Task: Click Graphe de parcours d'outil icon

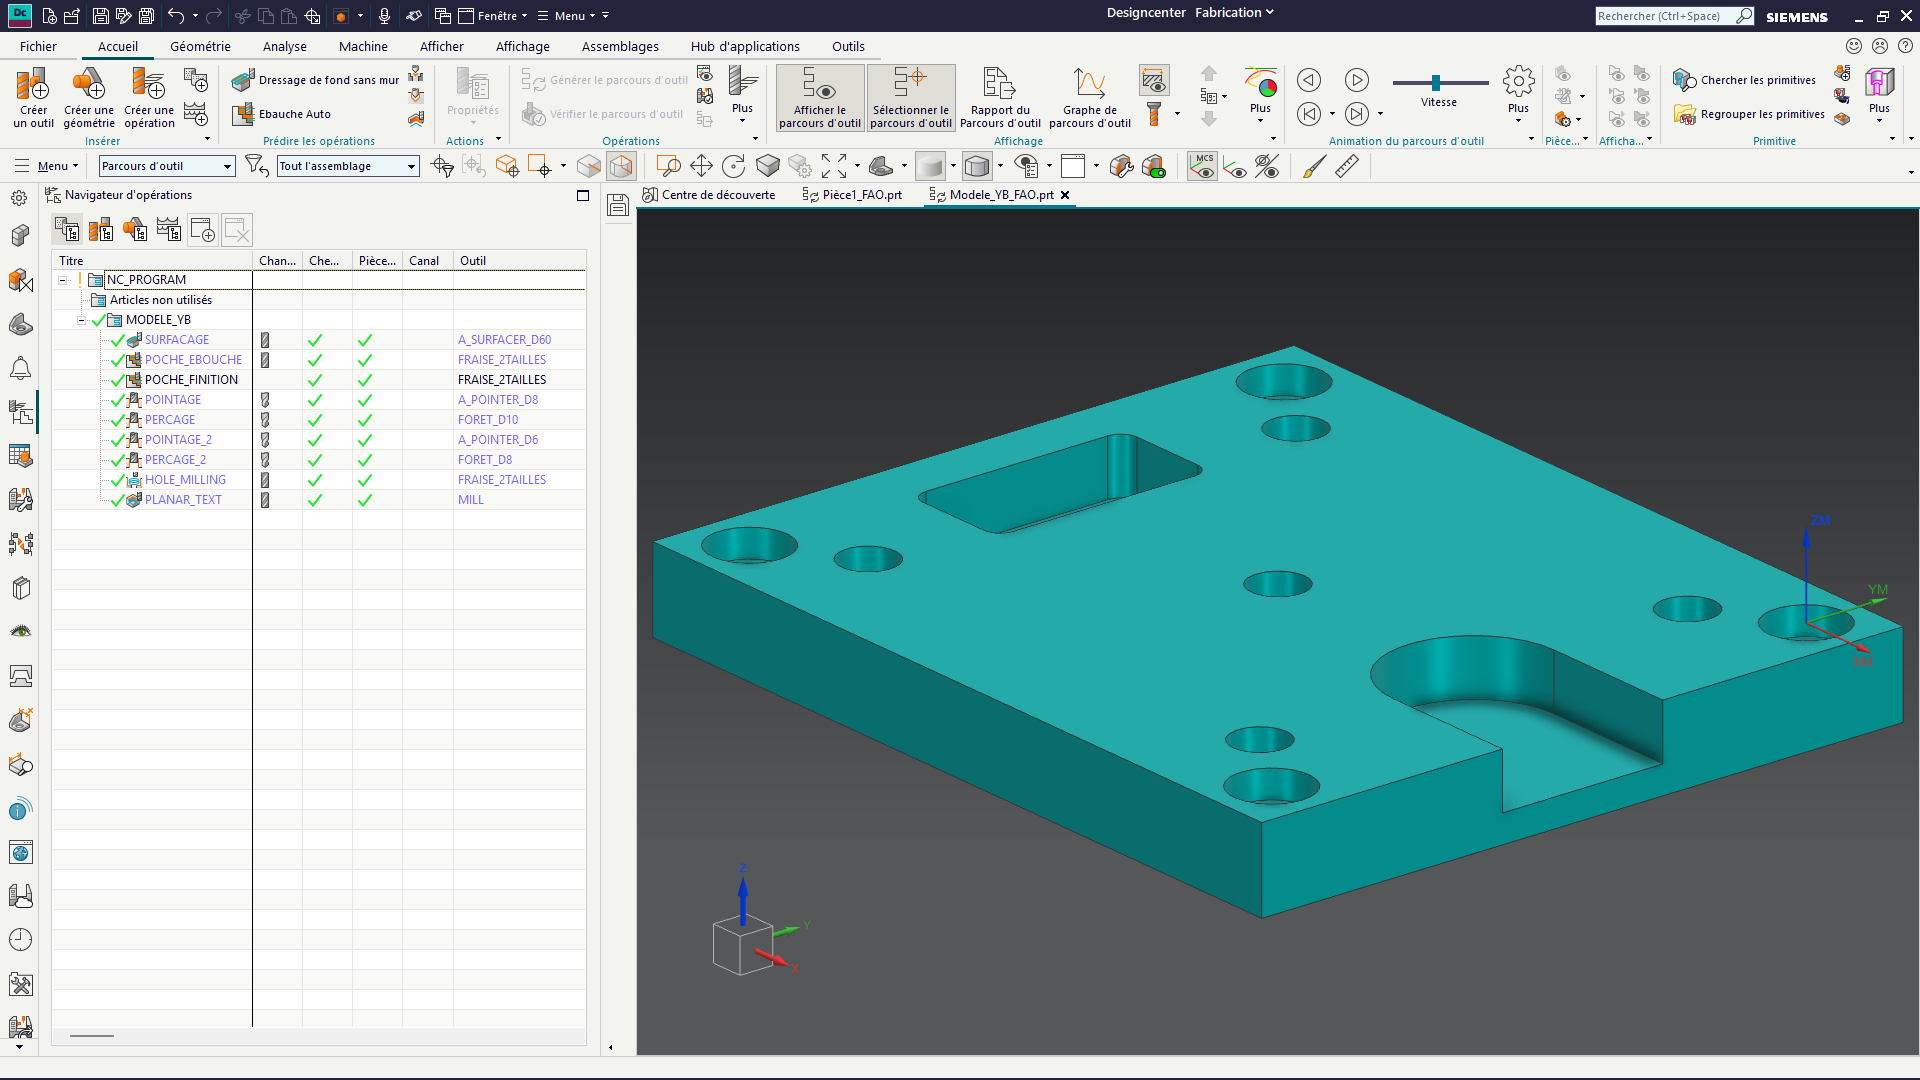Action: click(1090, 97)
